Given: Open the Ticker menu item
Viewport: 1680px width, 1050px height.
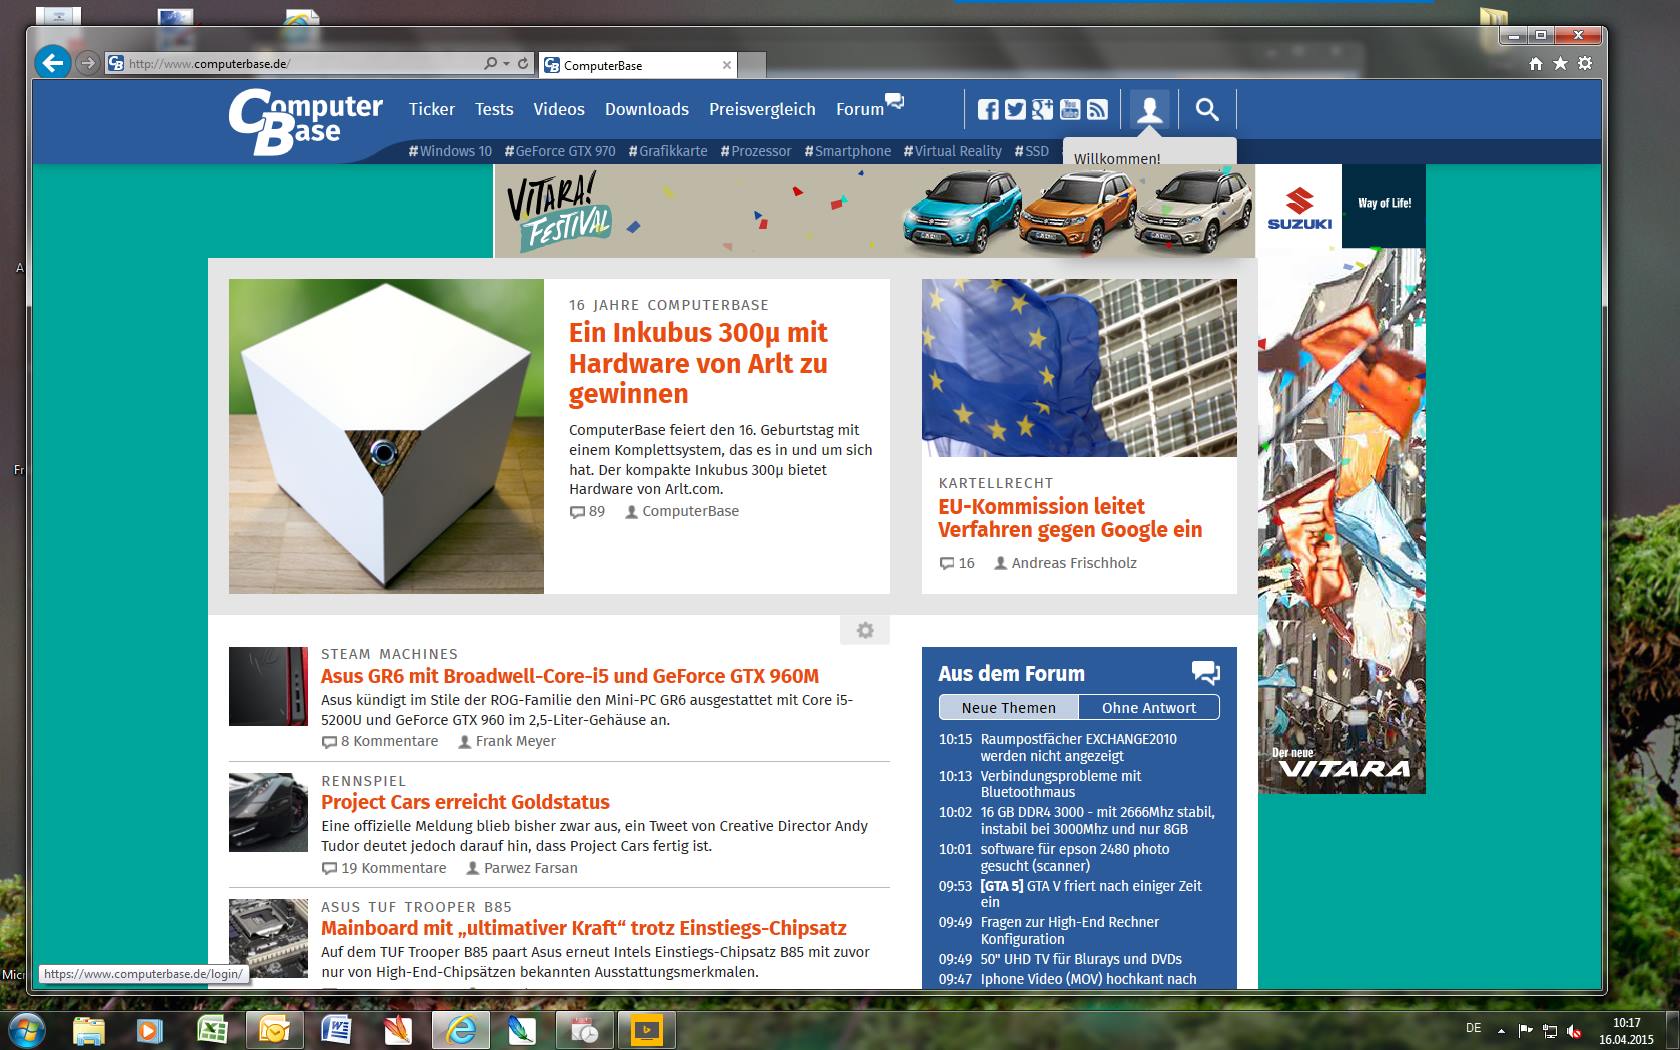Looking at the screenshot, I should pyautogui.click(x=432, y=109).
